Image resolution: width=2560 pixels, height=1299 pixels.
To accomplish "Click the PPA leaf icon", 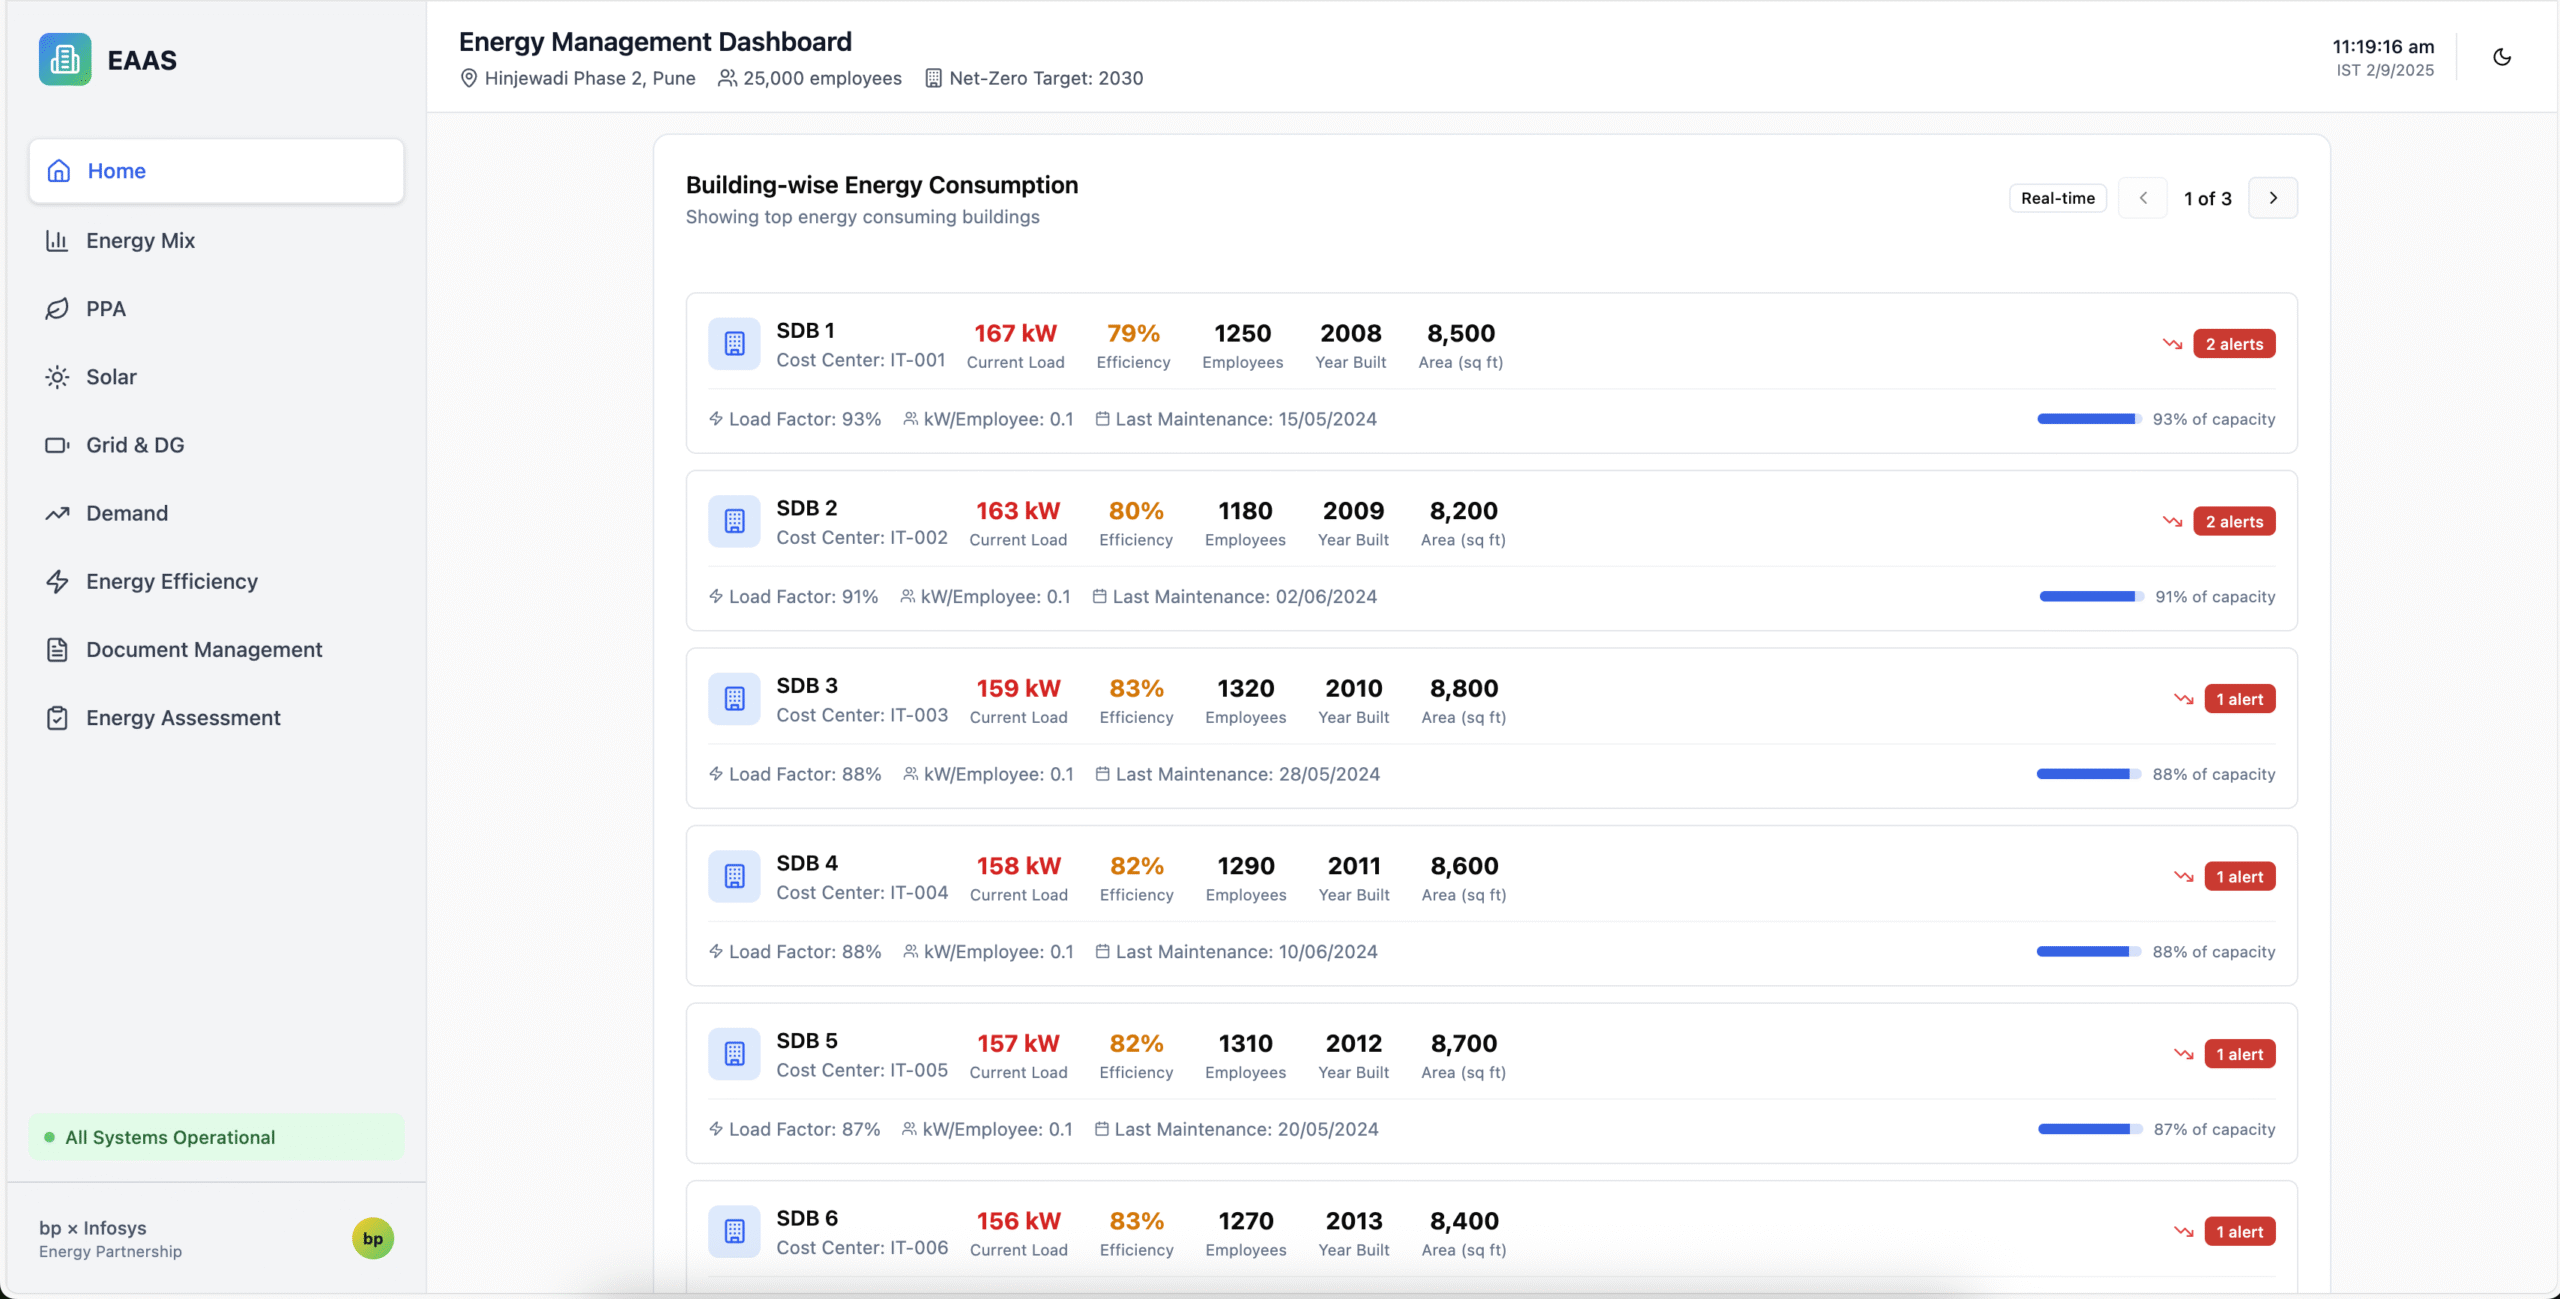I will [x=57, y=309].
